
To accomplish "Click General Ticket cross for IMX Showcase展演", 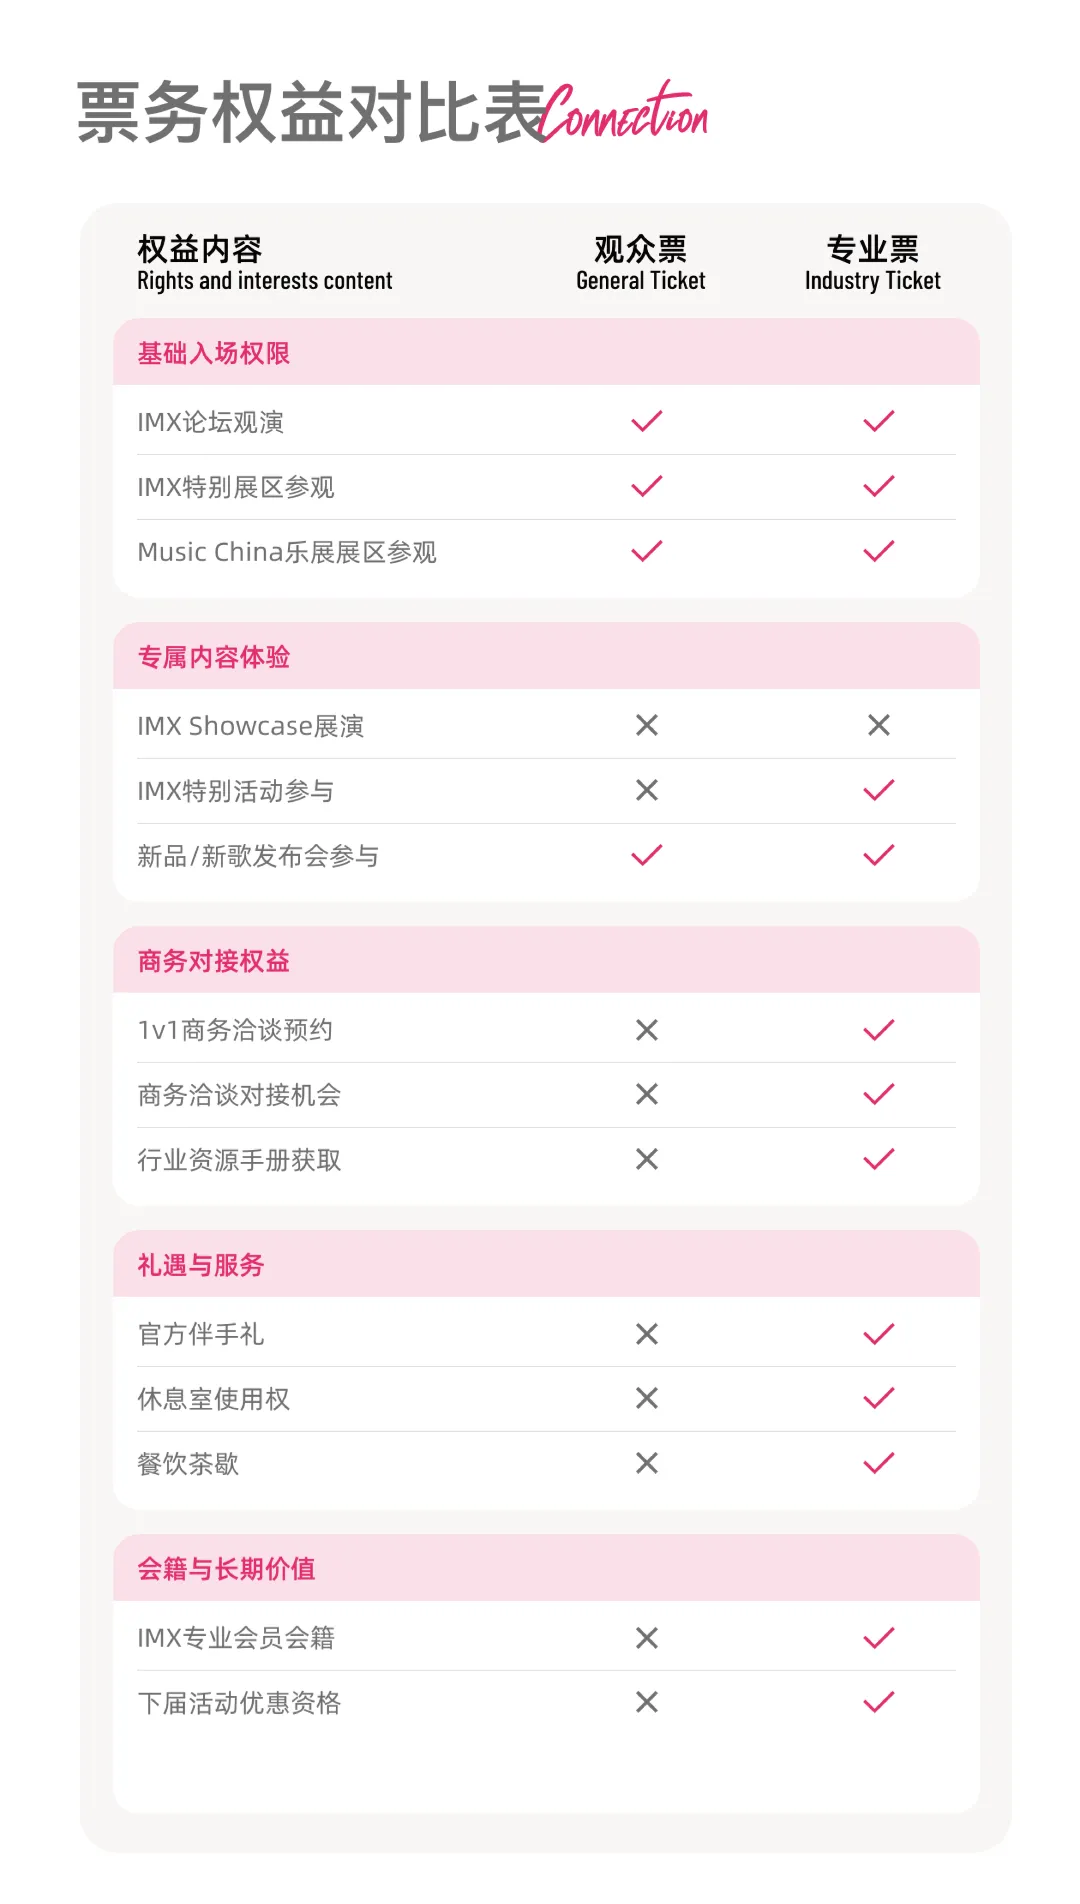I will click(647, 725).
